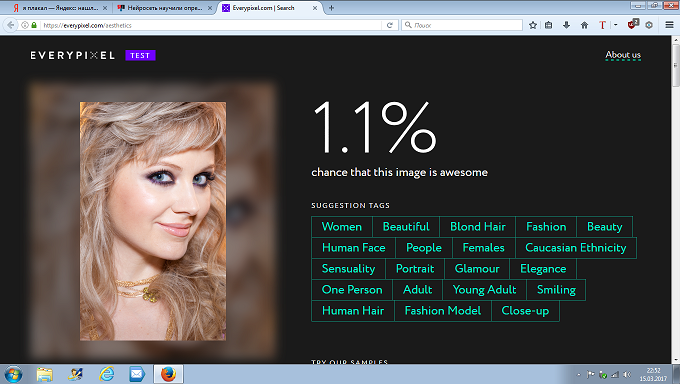Click the browser back arrow button
Screen dimensions: 680x384
[x=10, y=25]
